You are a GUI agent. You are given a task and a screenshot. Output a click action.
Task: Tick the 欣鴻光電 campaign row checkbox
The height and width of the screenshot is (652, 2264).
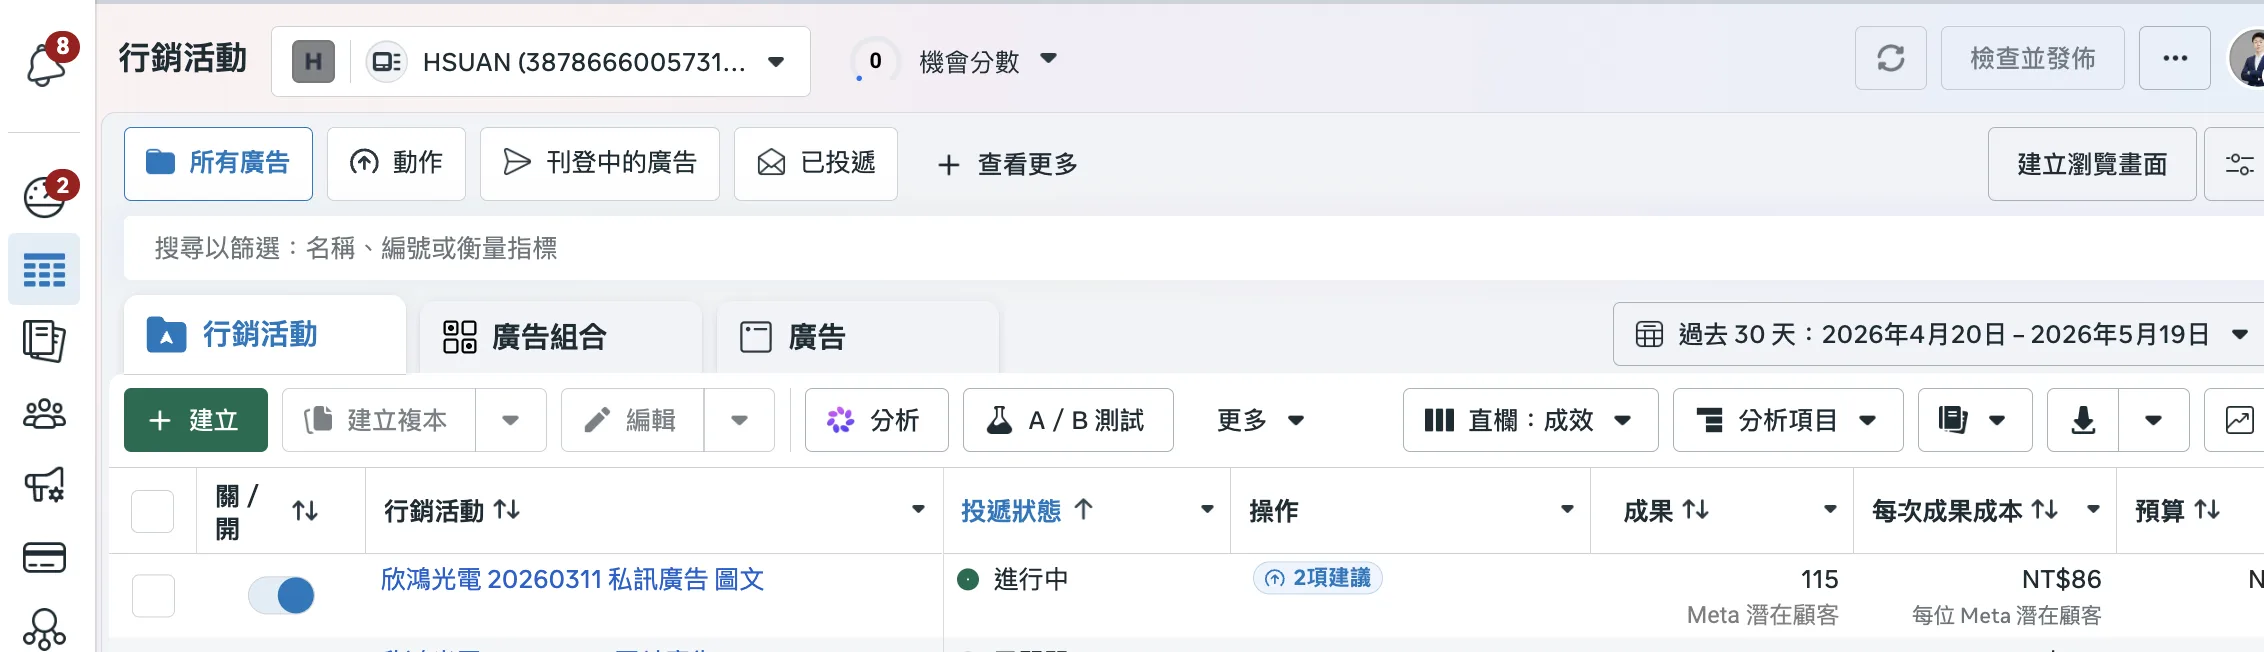(x=153, y=595)
